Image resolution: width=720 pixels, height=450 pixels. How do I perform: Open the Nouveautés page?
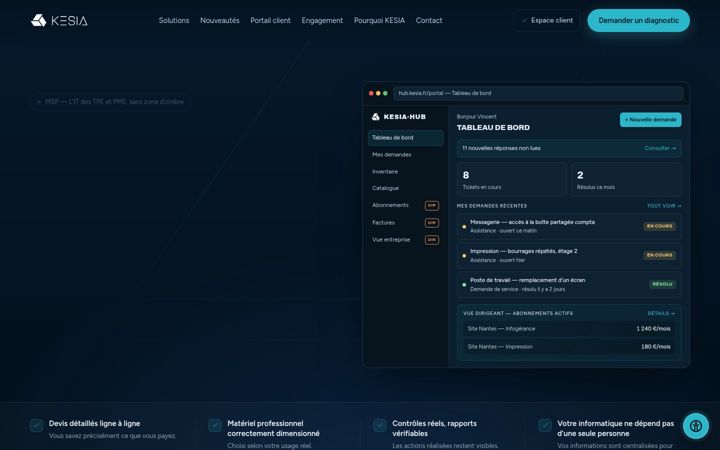219,20
